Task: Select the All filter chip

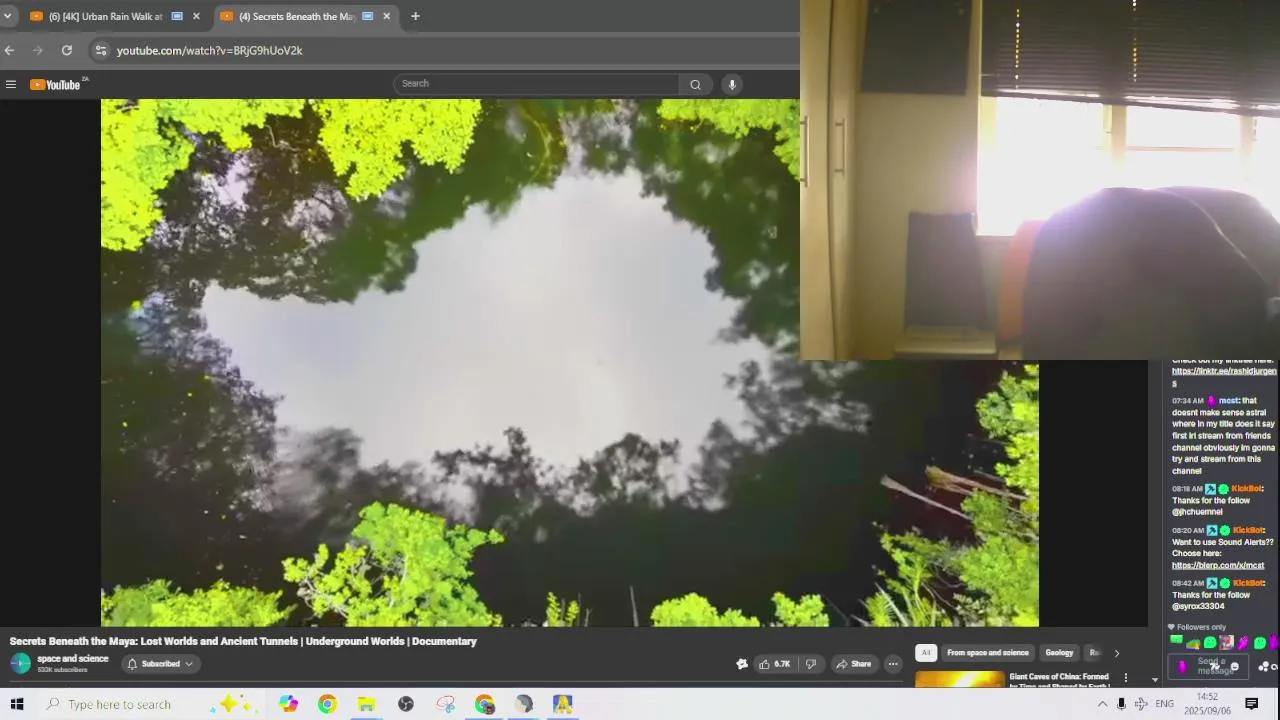Action: [x=926, y=653]
